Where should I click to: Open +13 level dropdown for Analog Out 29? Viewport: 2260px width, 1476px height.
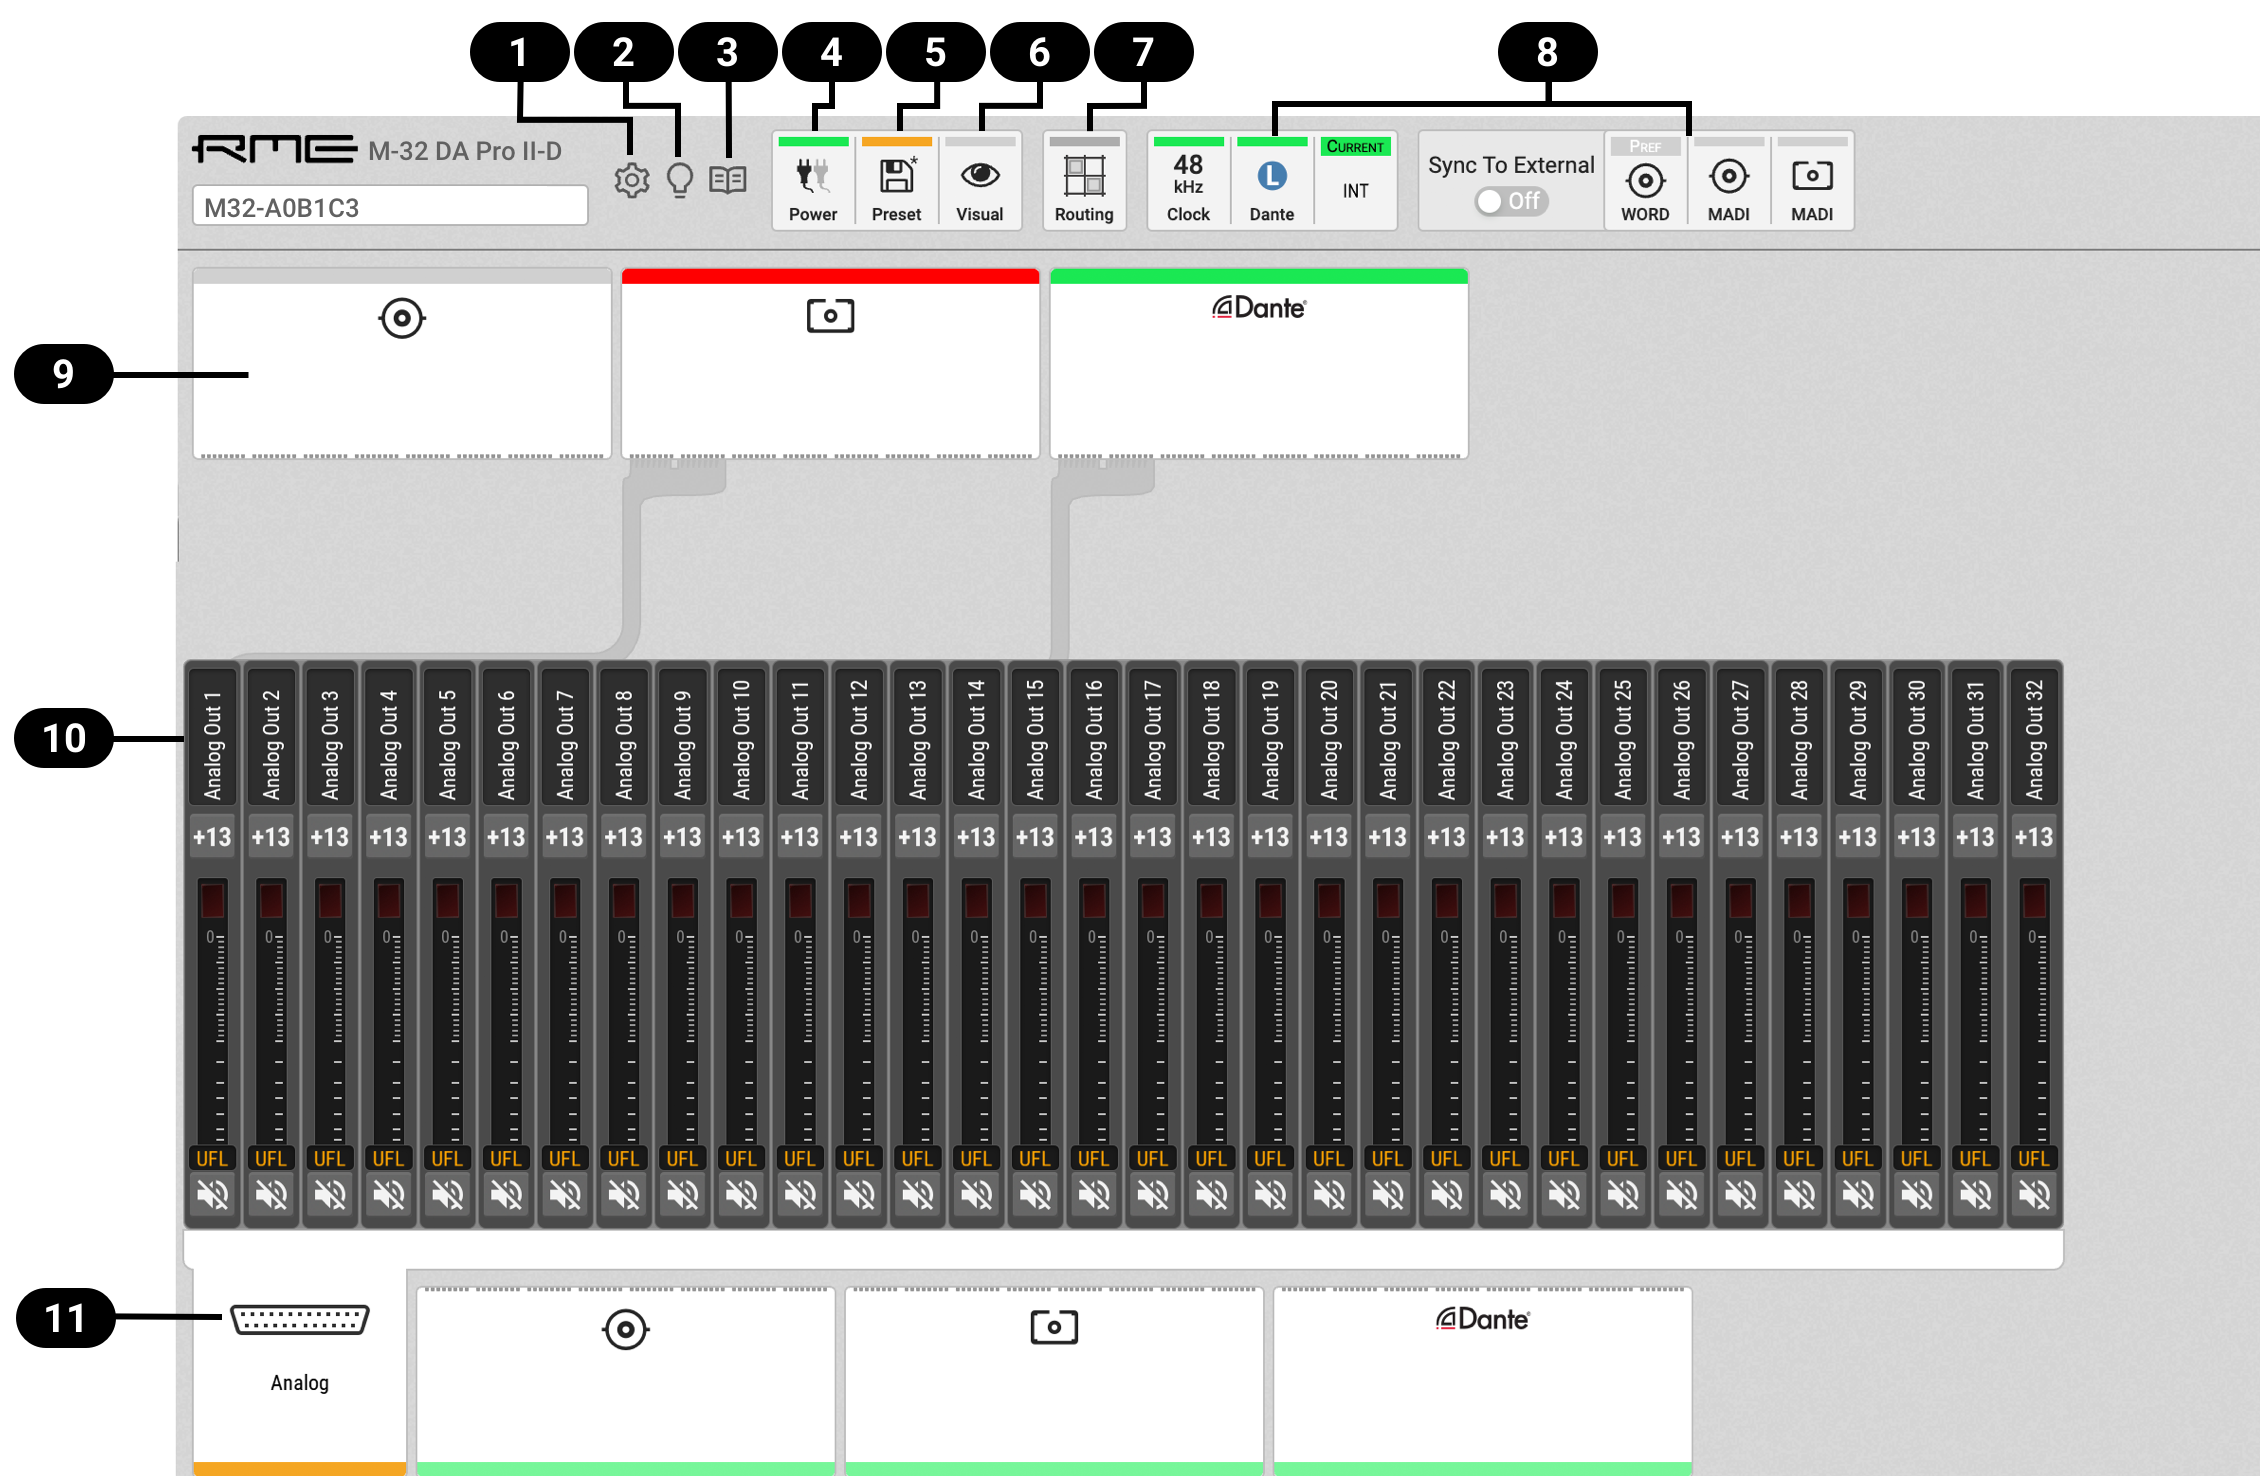pos(1858,836)
